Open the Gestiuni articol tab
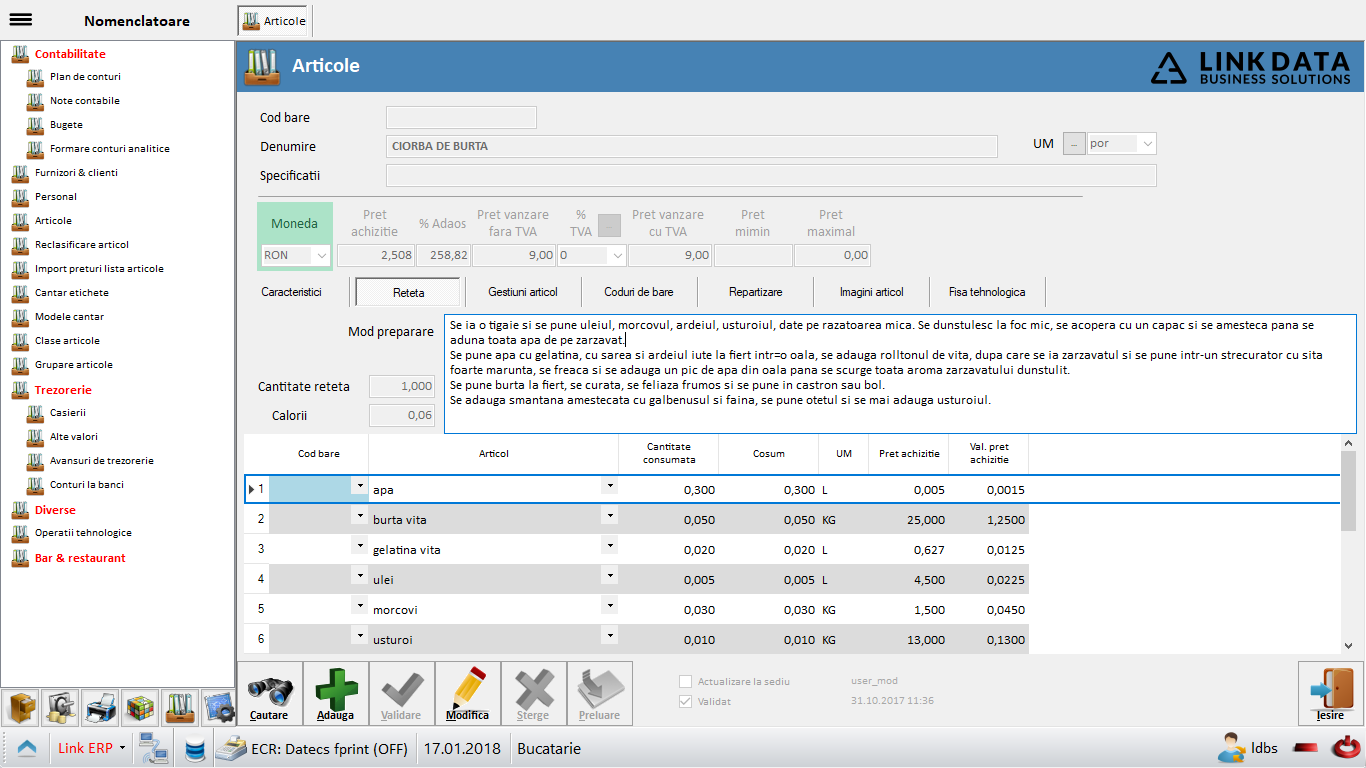 pos(523,292)
